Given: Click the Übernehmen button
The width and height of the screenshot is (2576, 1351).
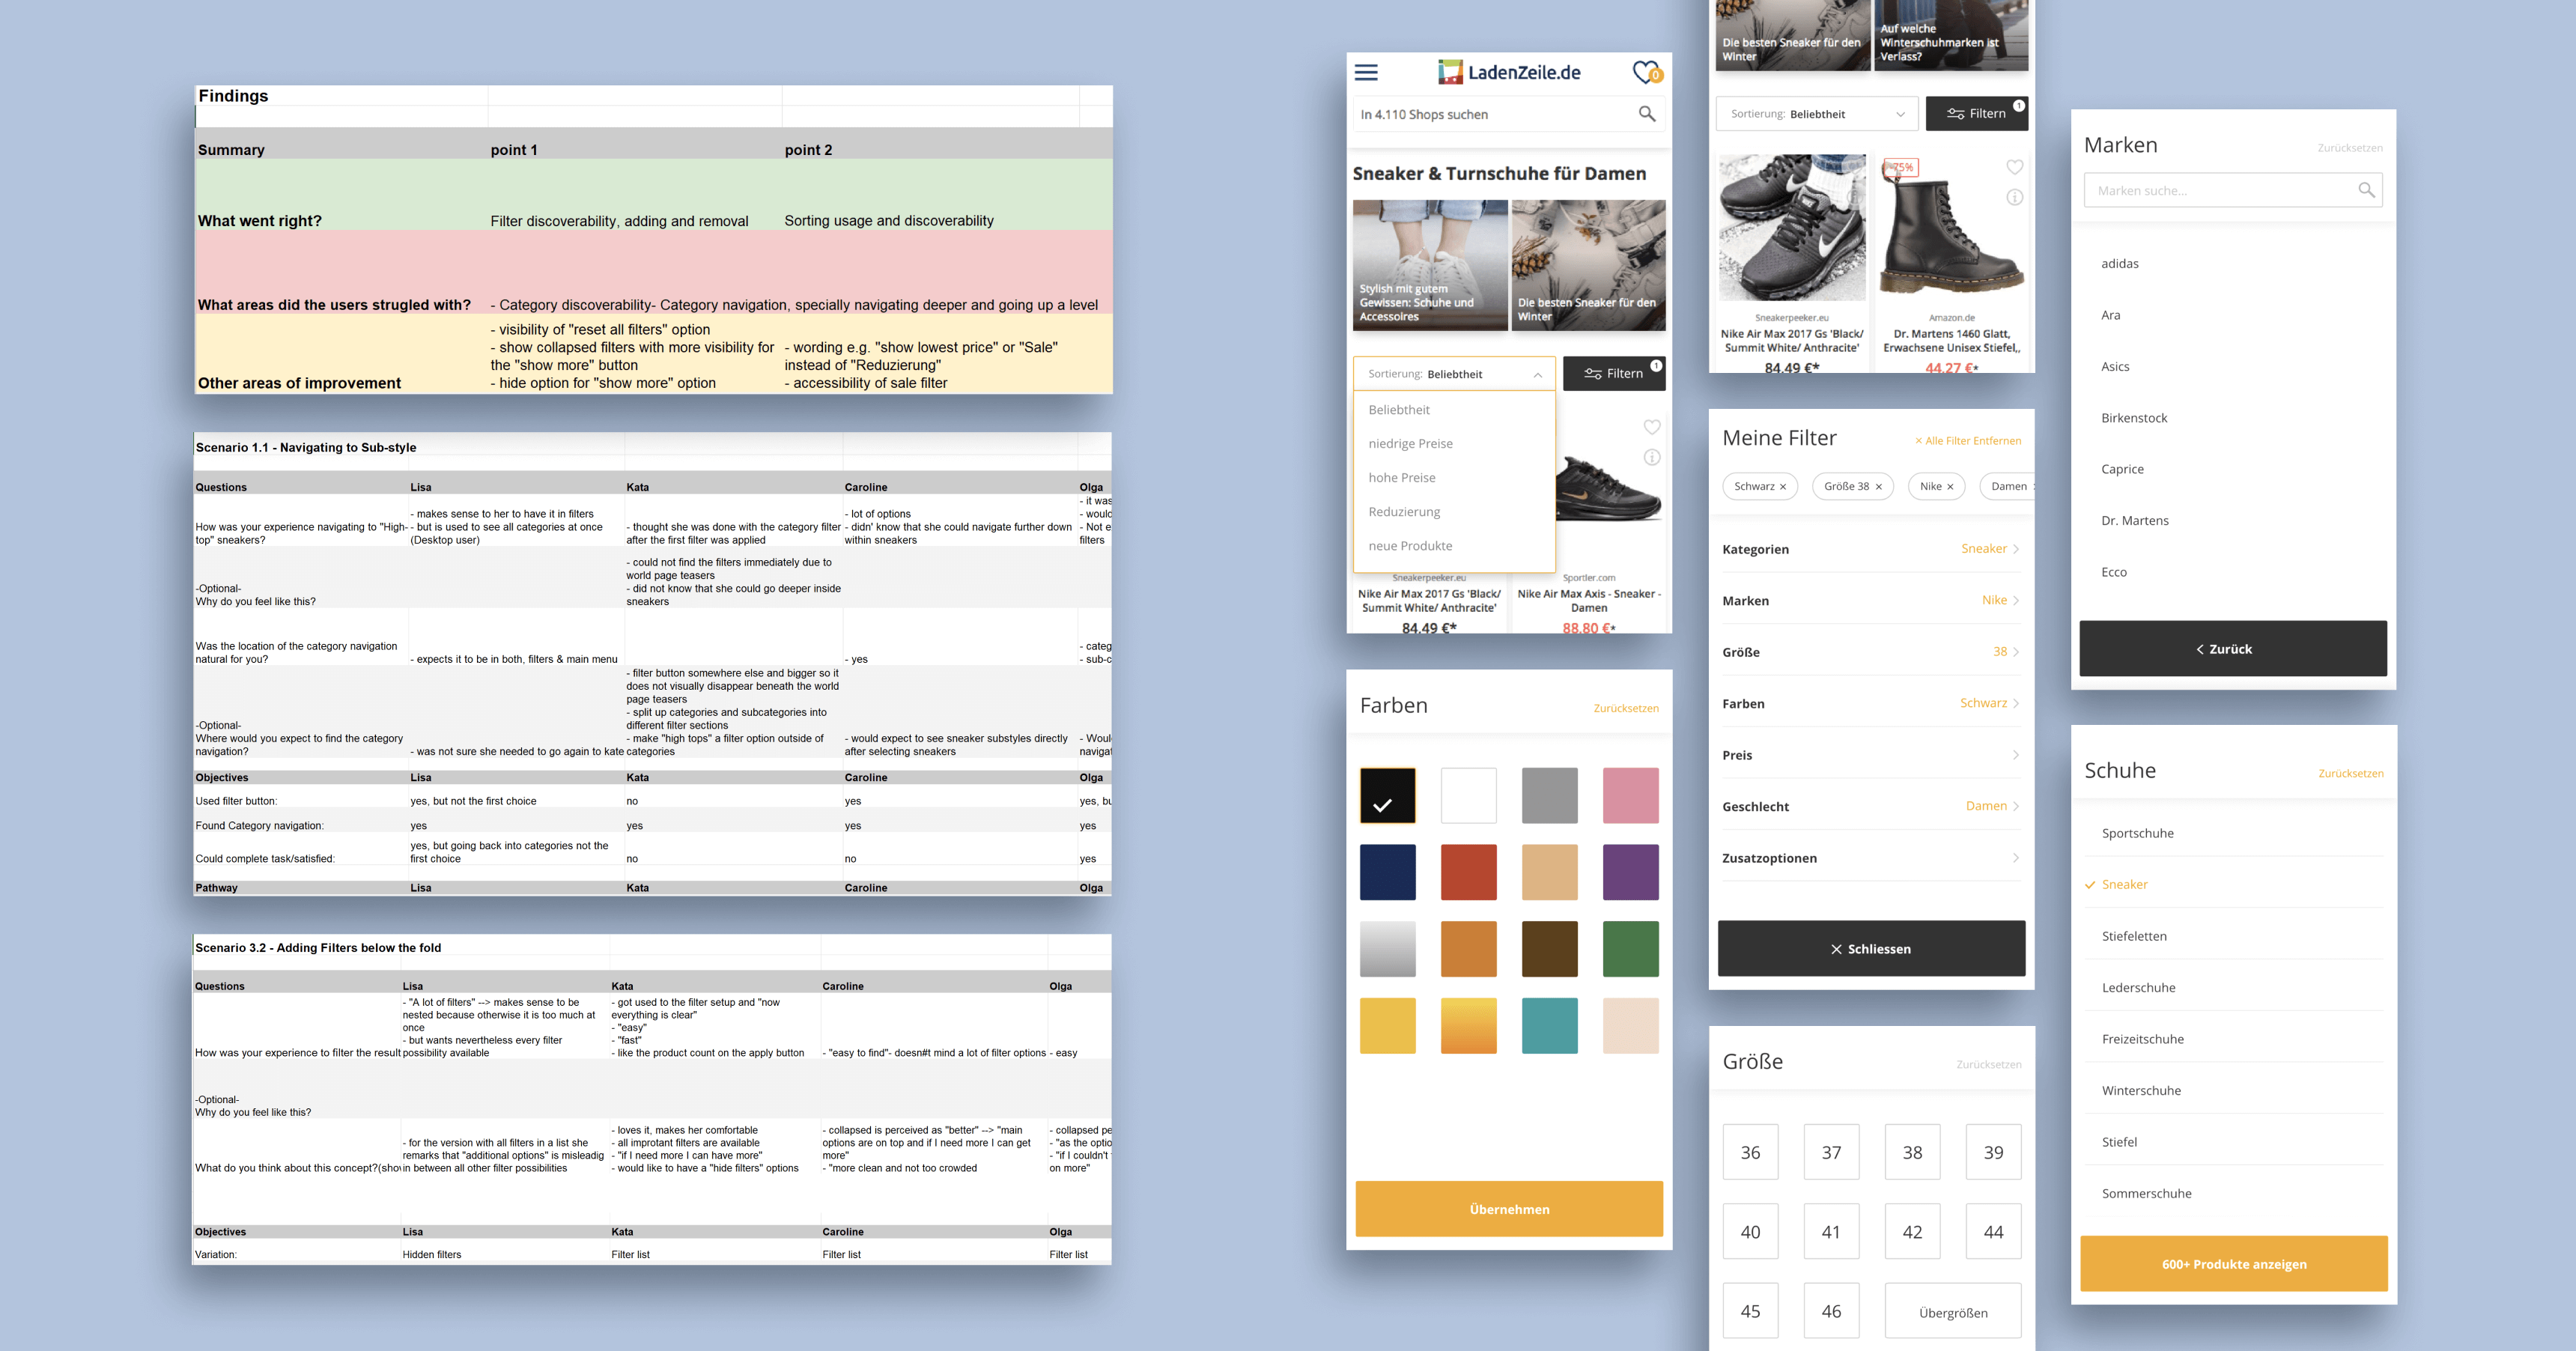Looking at the screenshot, I should (x=1509, y=1209).
